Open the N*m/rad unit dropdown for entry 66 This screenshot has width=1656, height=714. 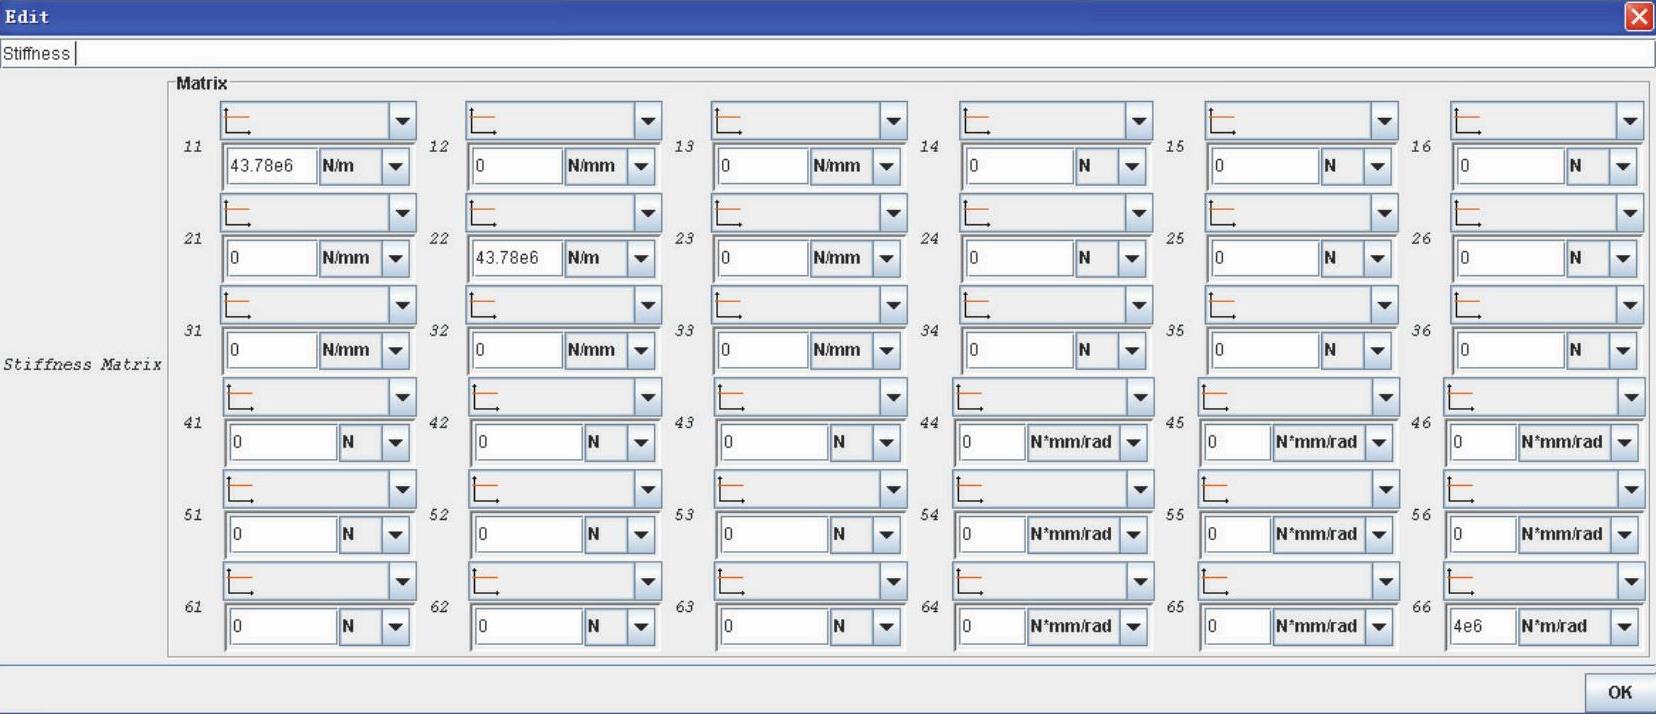coord(1624,627)
